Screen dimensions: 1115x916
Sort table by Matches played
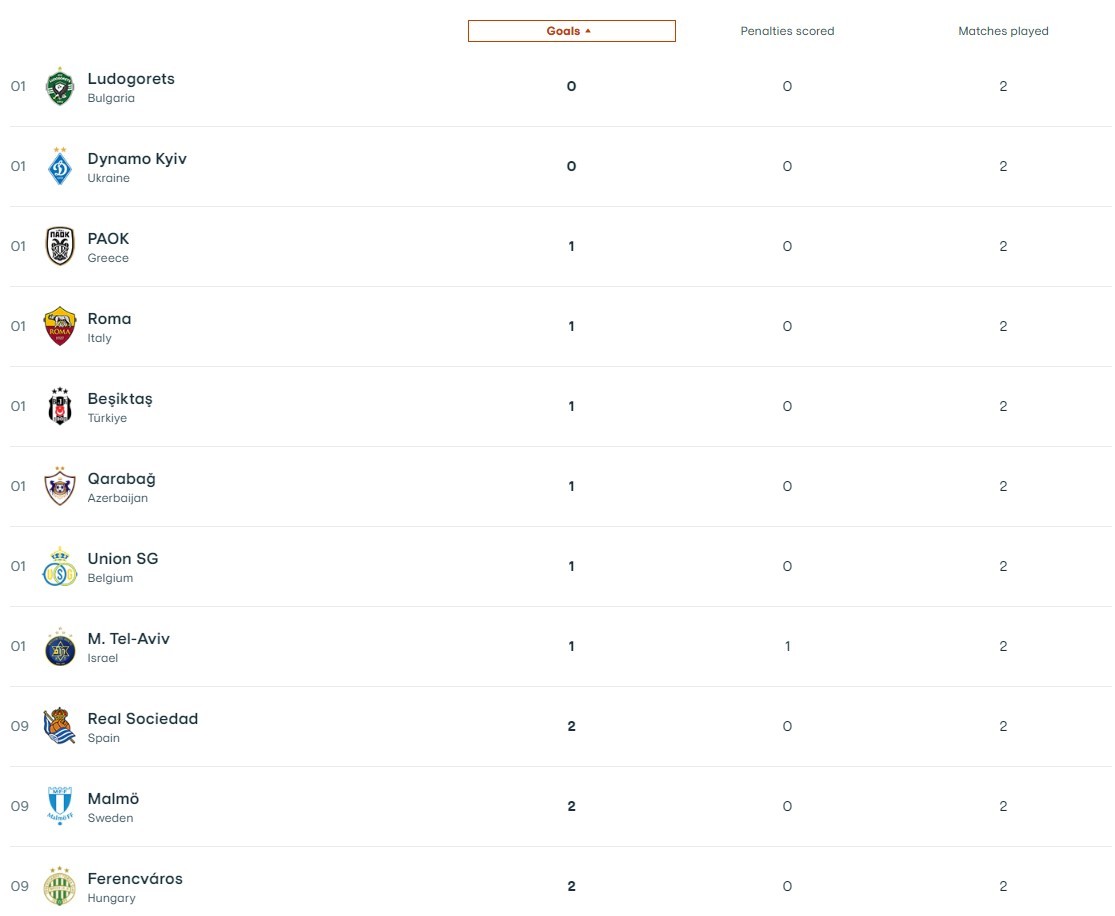click(1003, 31)
